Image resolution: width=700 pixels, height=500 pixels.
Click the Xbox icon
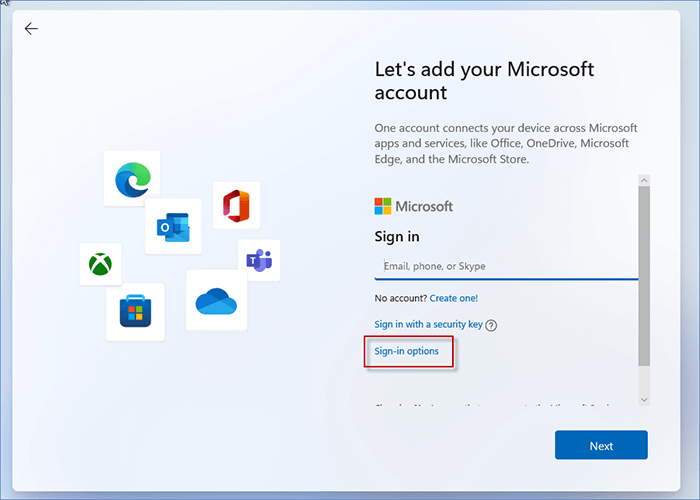pyautogui.click(x=100, y=264)
